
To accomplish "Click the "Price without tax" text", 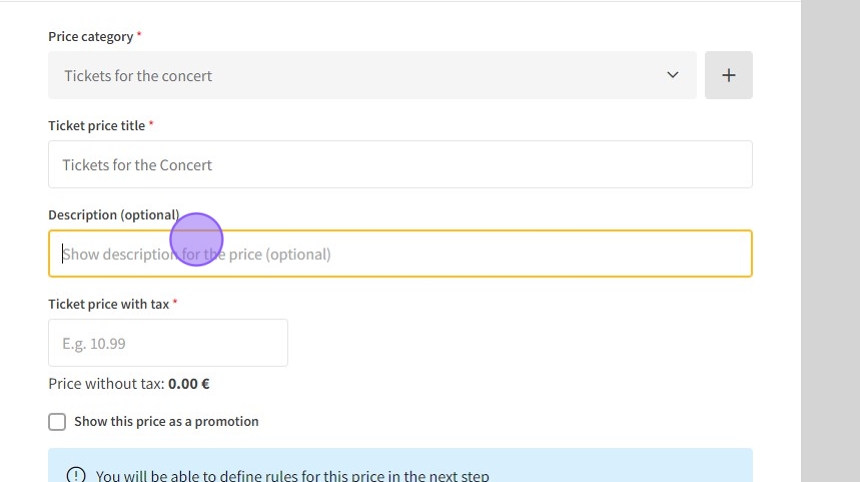I will pos(105,384).
